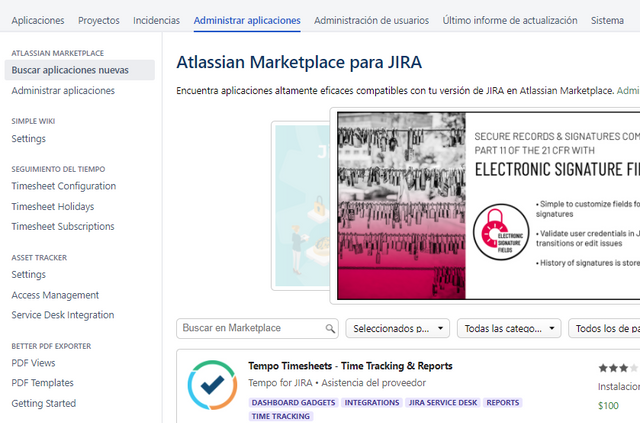The height and width of the screenshot is (423, 640).
Task: Open Tempo Timesheets - Time Tracking & Reports
Action: point(350,366)
